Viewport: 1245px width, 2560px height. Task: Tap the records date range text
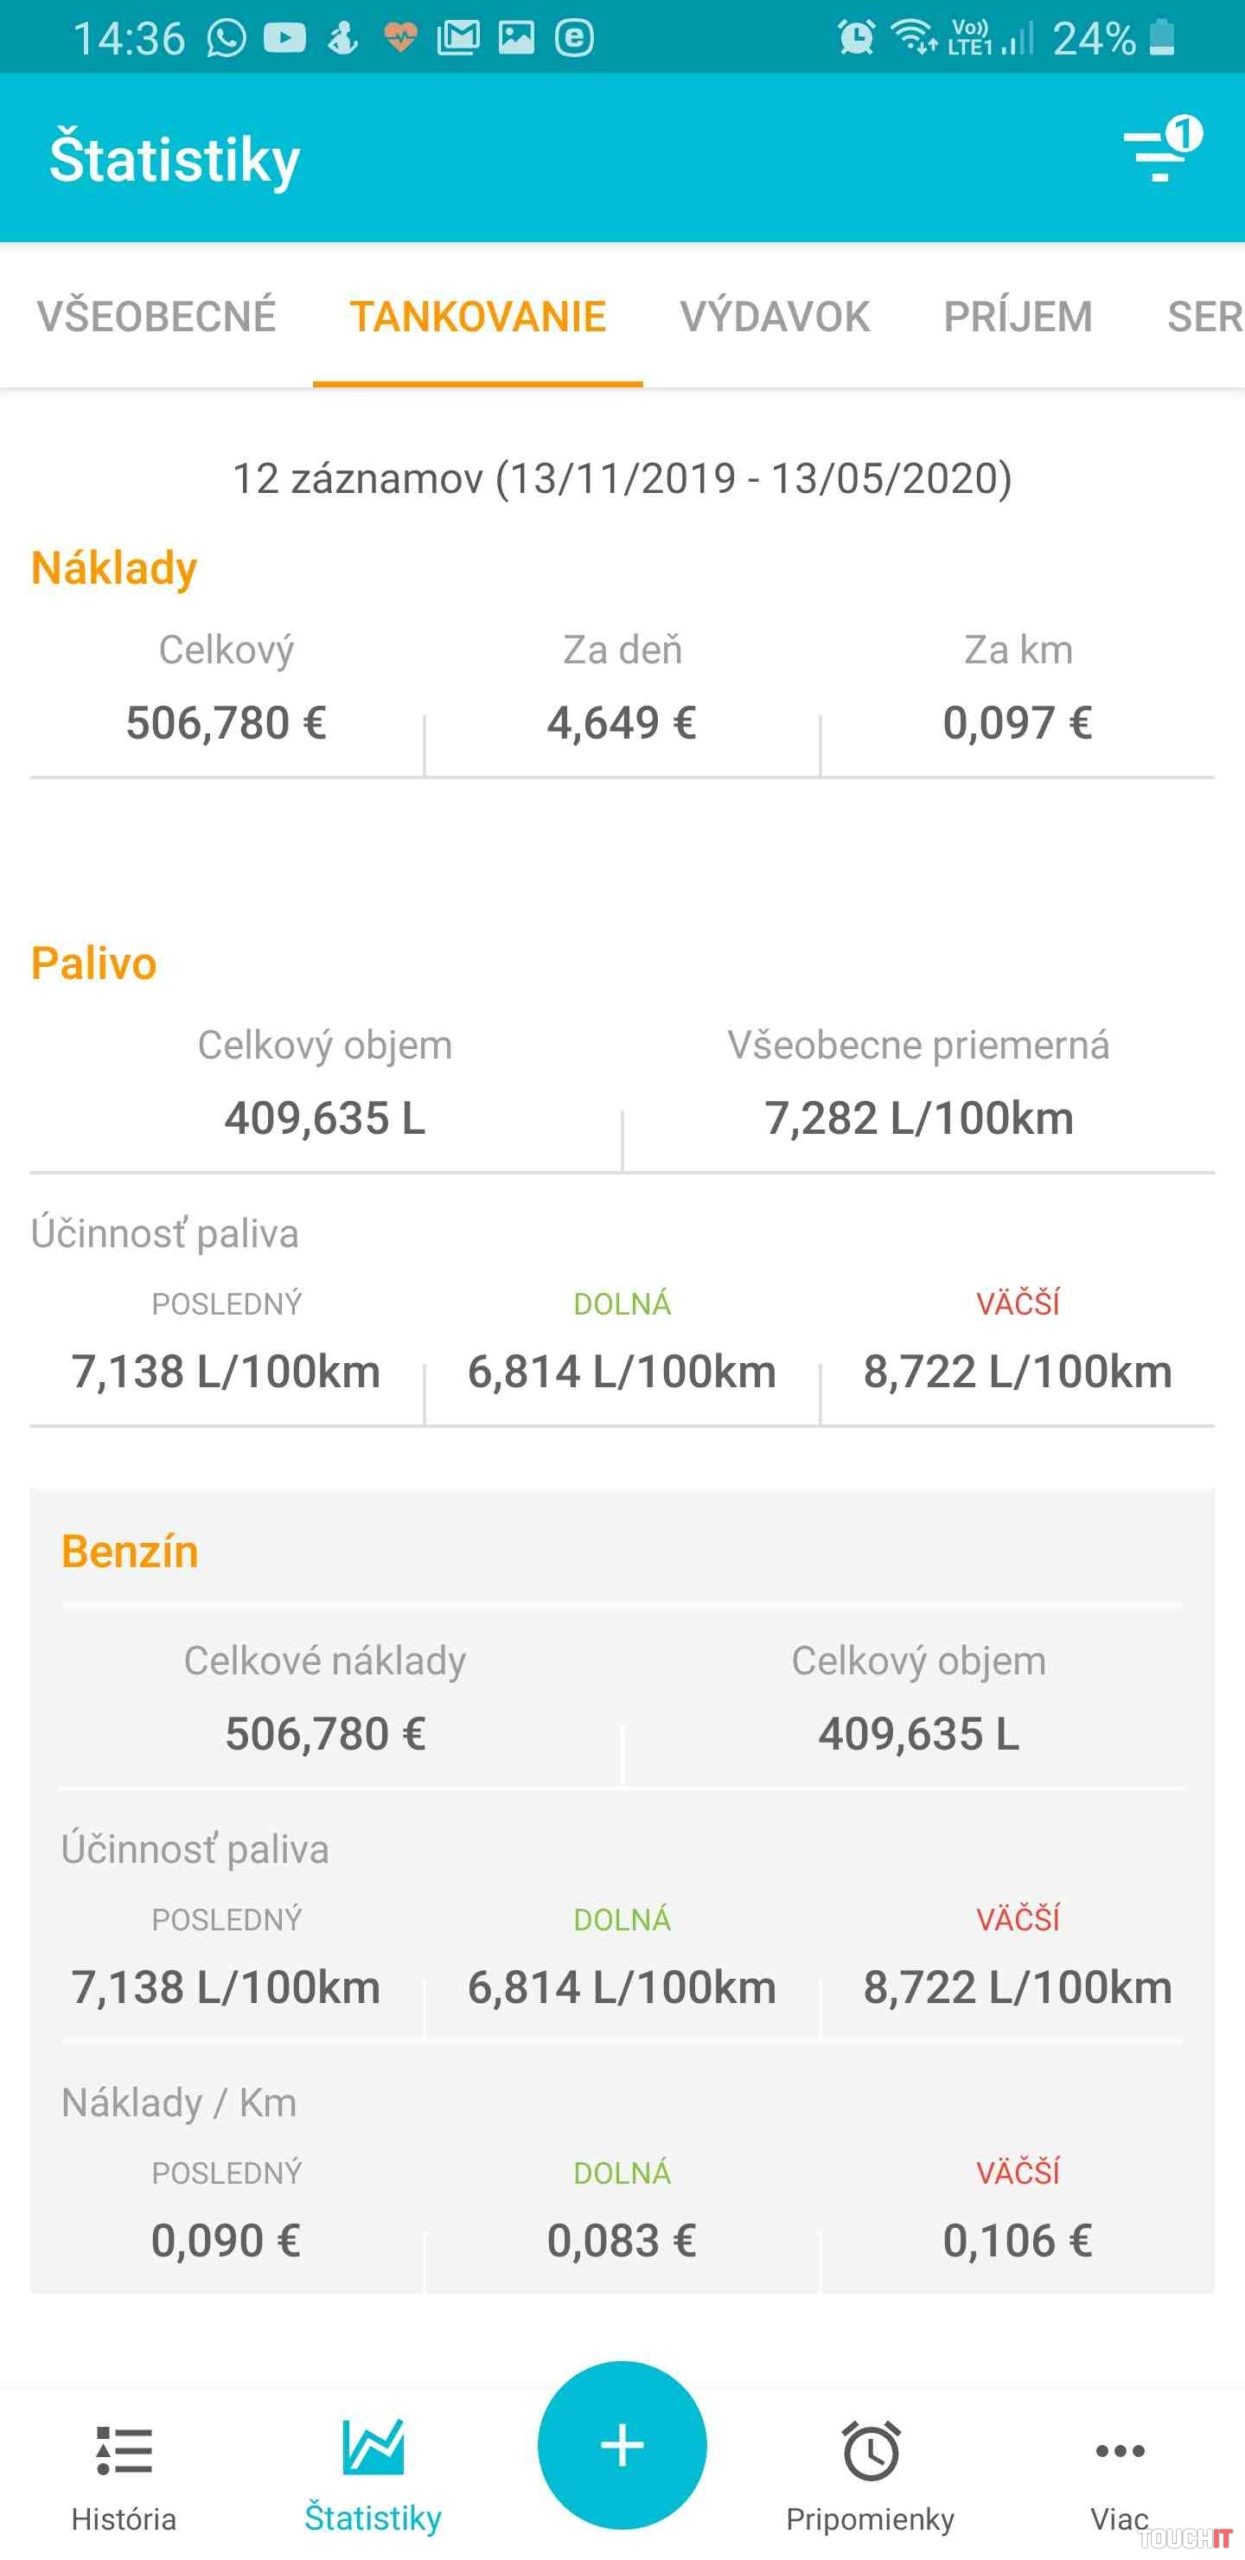[x=622, y=478]
